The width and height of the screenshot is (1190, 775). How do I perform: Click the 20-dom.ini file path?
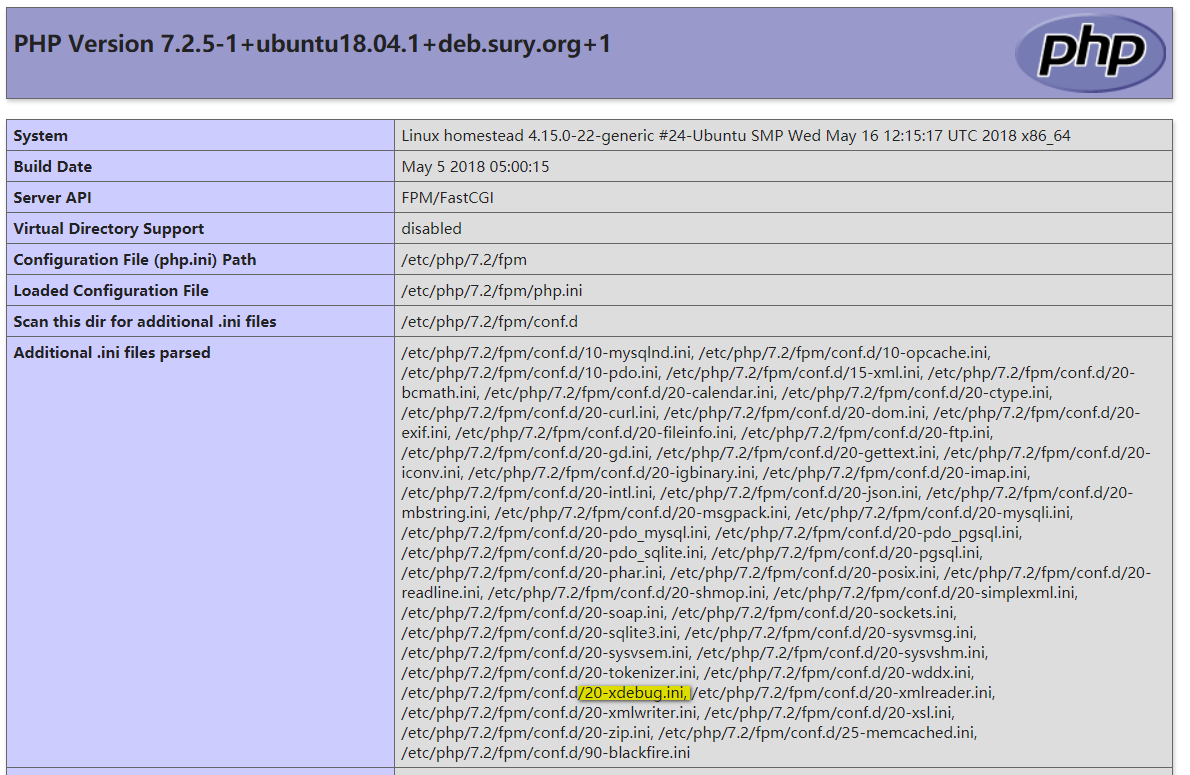click(795, 413)
